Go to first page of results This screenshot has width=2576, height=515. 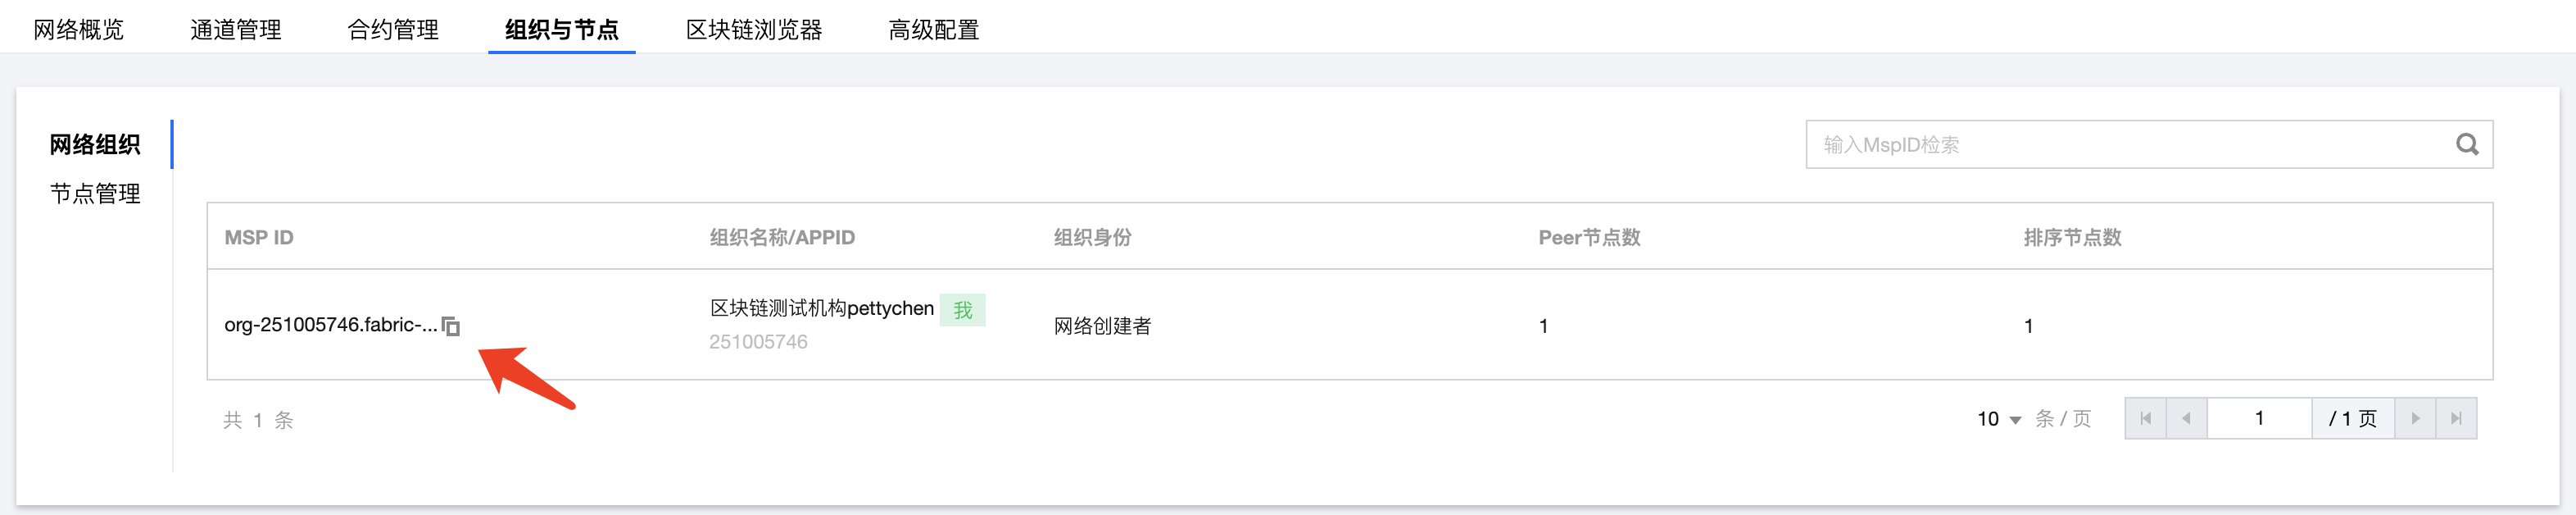2145,419
